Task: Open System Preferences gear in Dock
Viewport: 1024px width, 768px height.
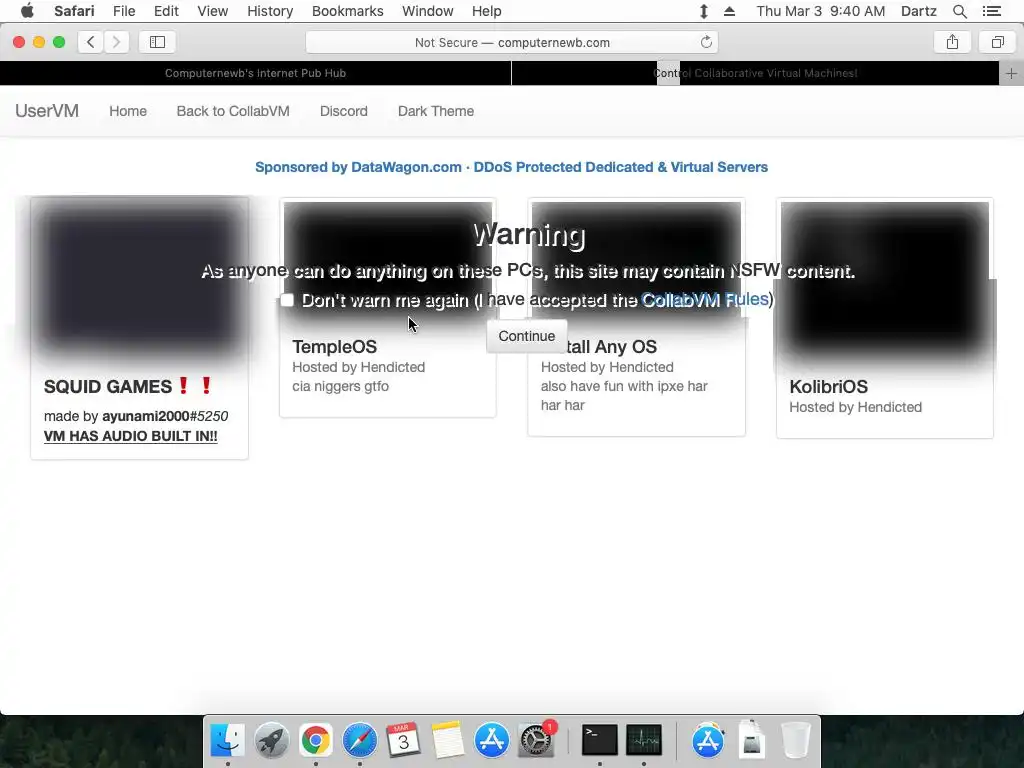Action: pyautogui.click(x=536, y=740)
